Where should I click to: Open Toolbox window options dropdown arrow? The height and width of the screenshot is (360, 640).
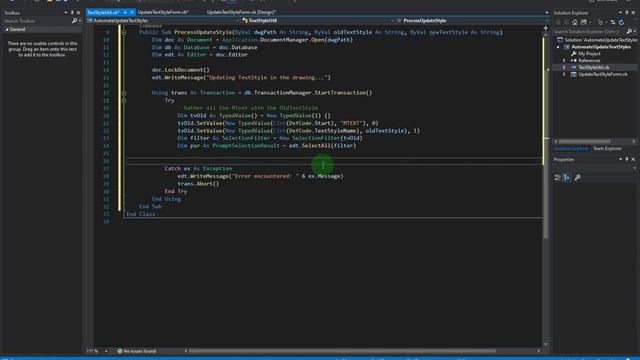66,13
